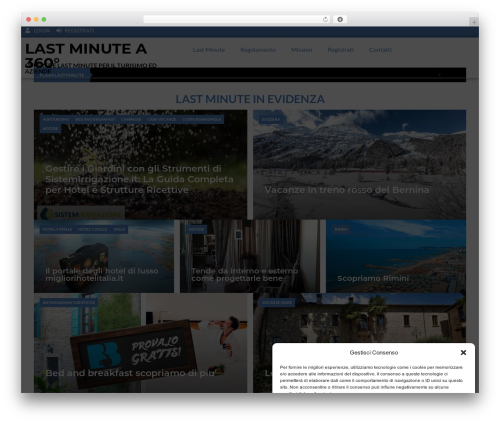Open Bed and breakfast scopriamo di più
The width and height of the screenshot is (500, 423).
130,373
